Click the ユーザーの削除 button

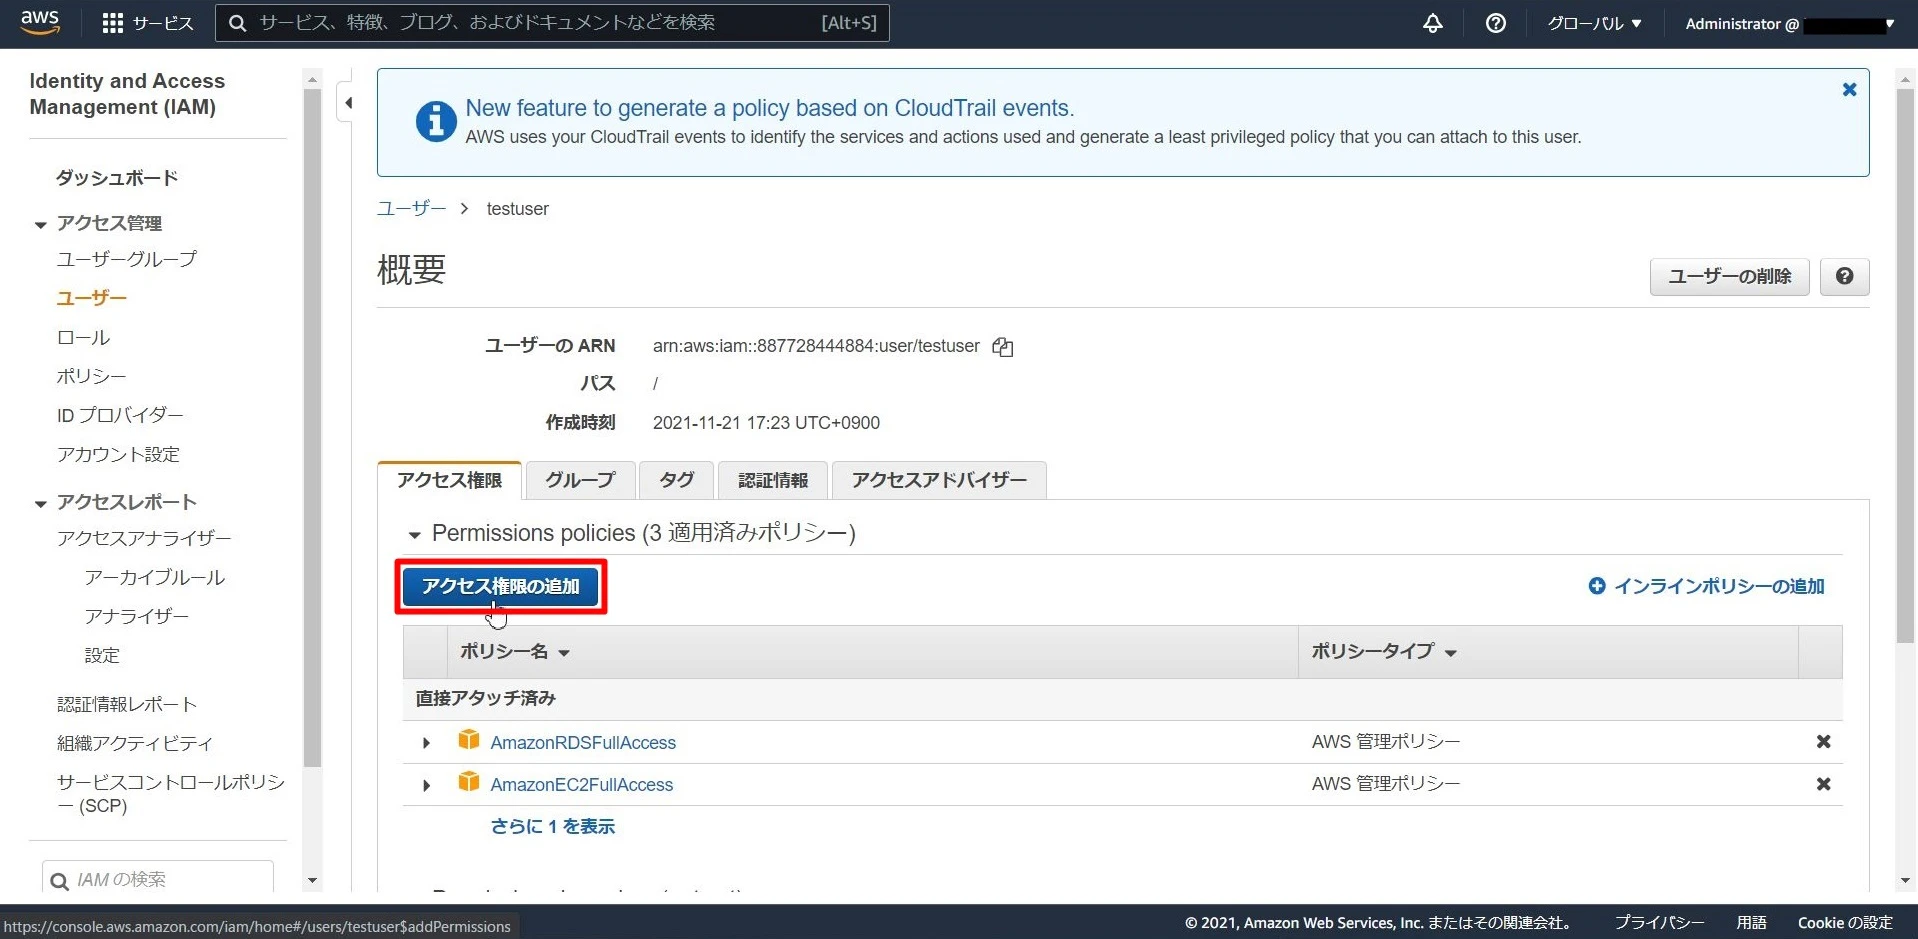click(1730, 276)
